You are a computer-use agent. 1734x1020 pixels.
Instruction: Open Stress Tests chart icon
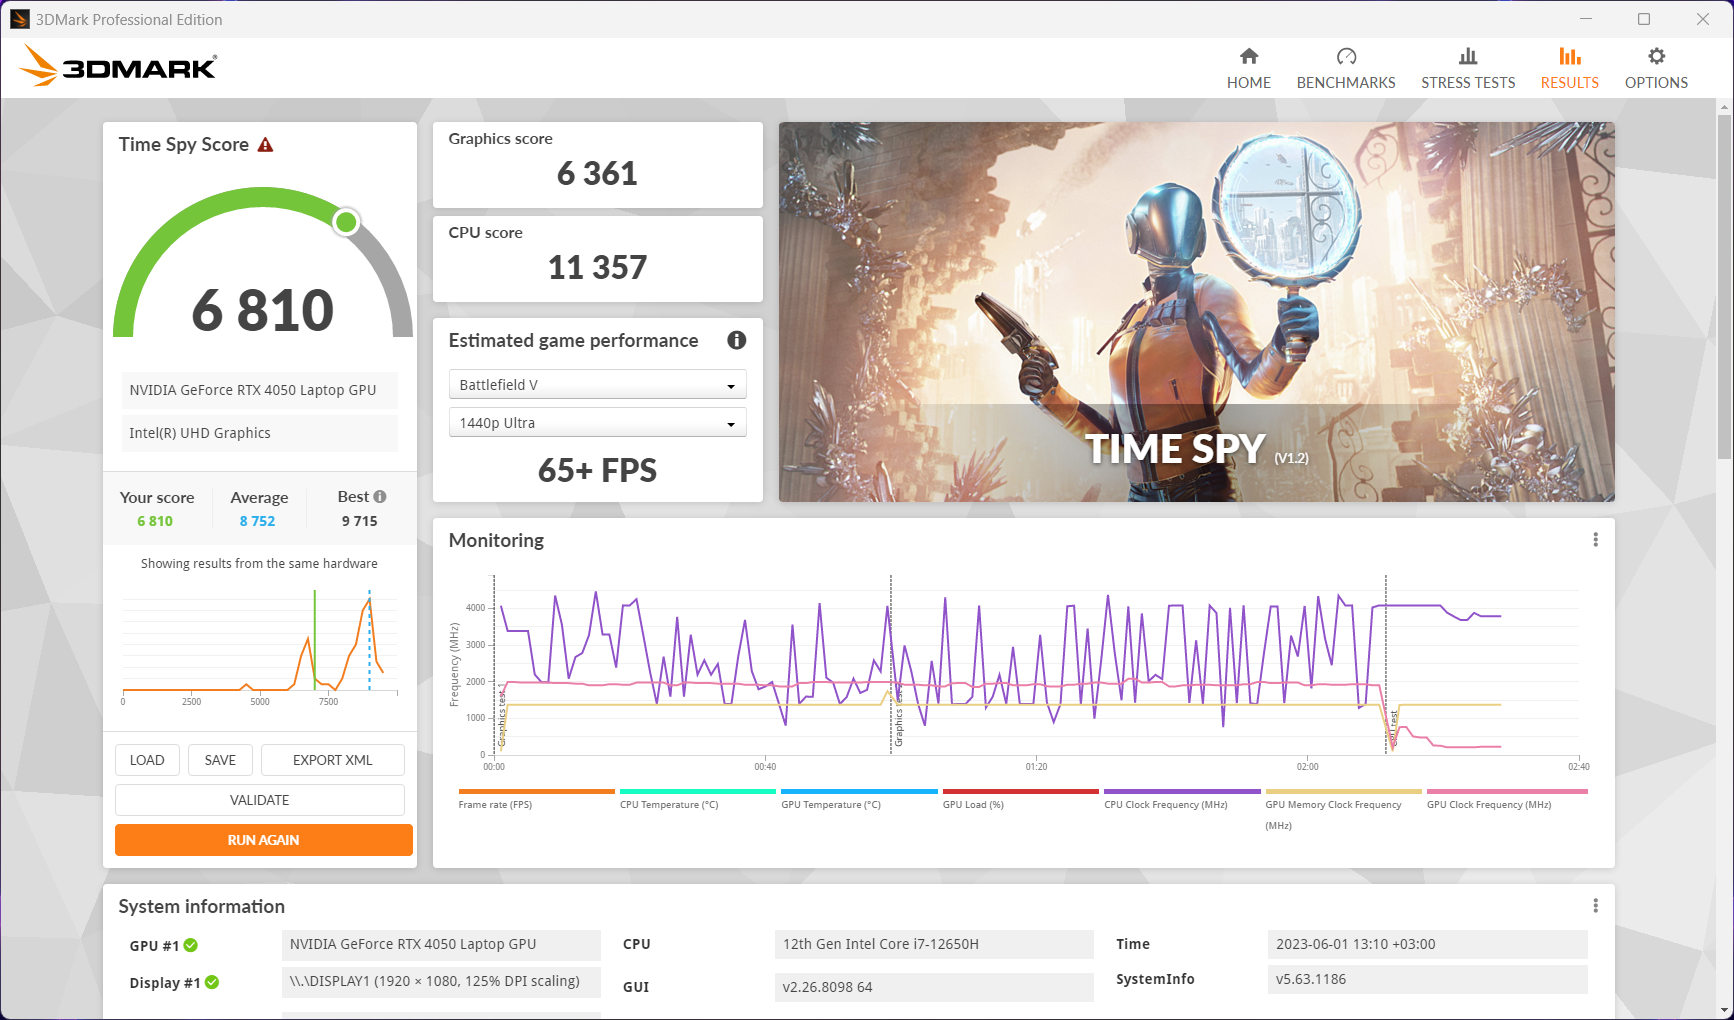[1468, 56]
